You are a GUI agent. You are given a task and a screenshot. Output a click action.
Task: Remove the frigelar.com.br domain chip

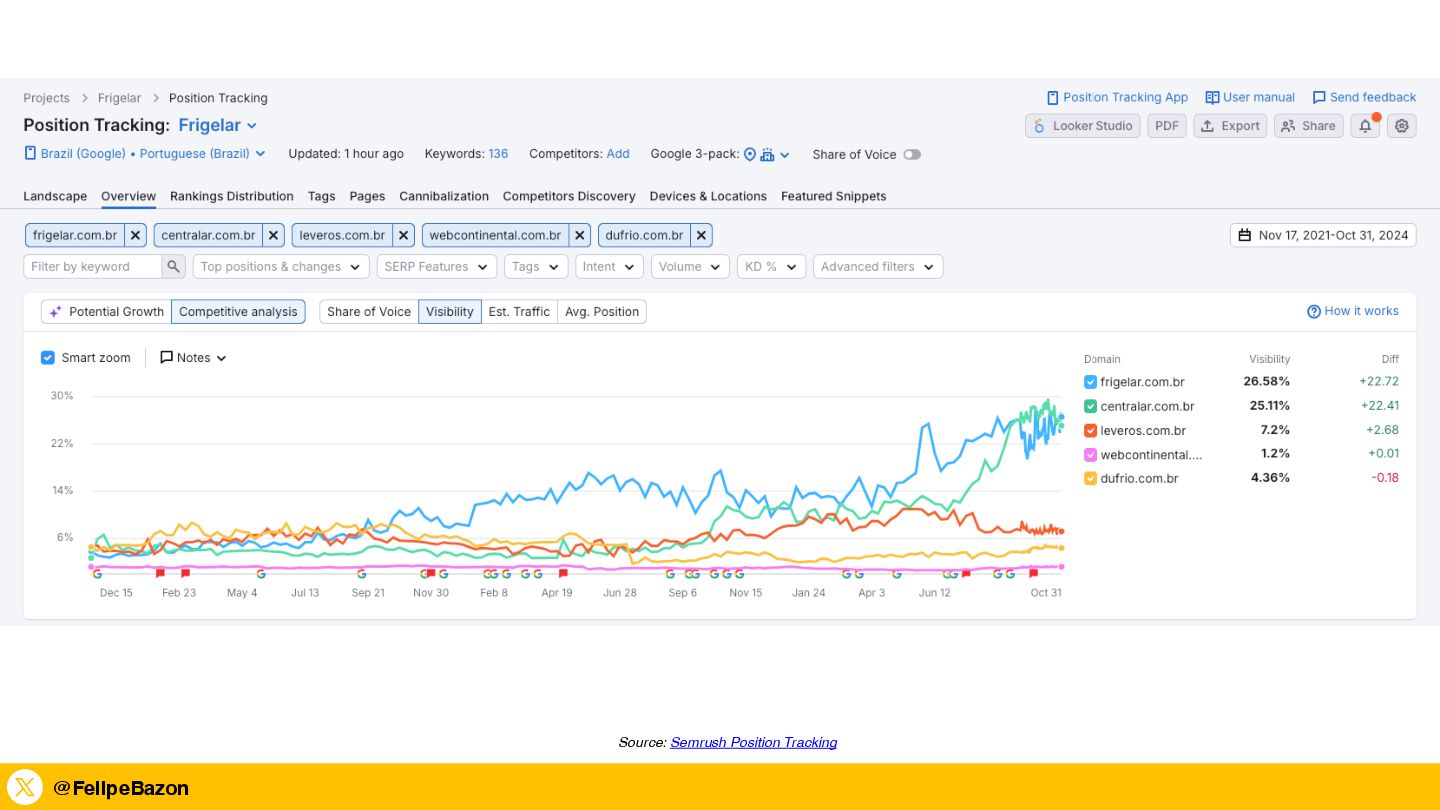[x=136, y=236]
